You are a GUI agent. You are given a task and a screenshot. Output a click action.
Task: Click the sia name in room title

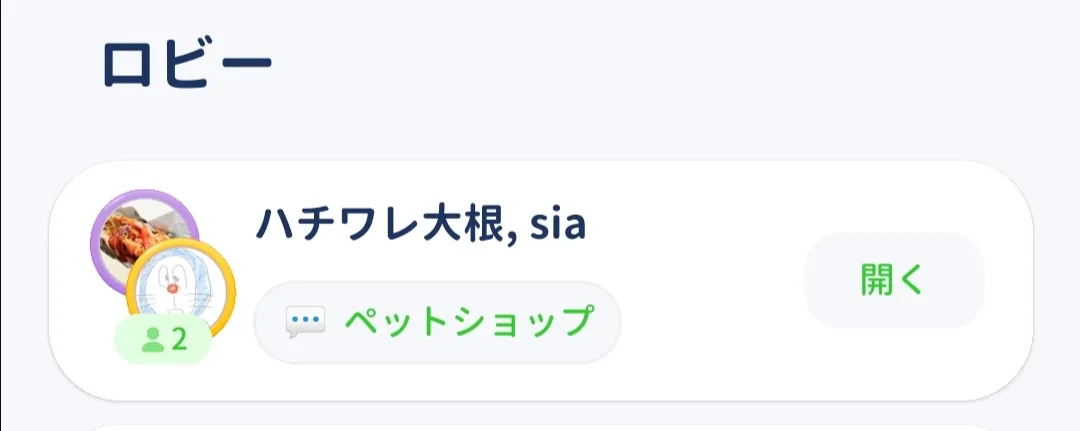click(x=557, y=226)
